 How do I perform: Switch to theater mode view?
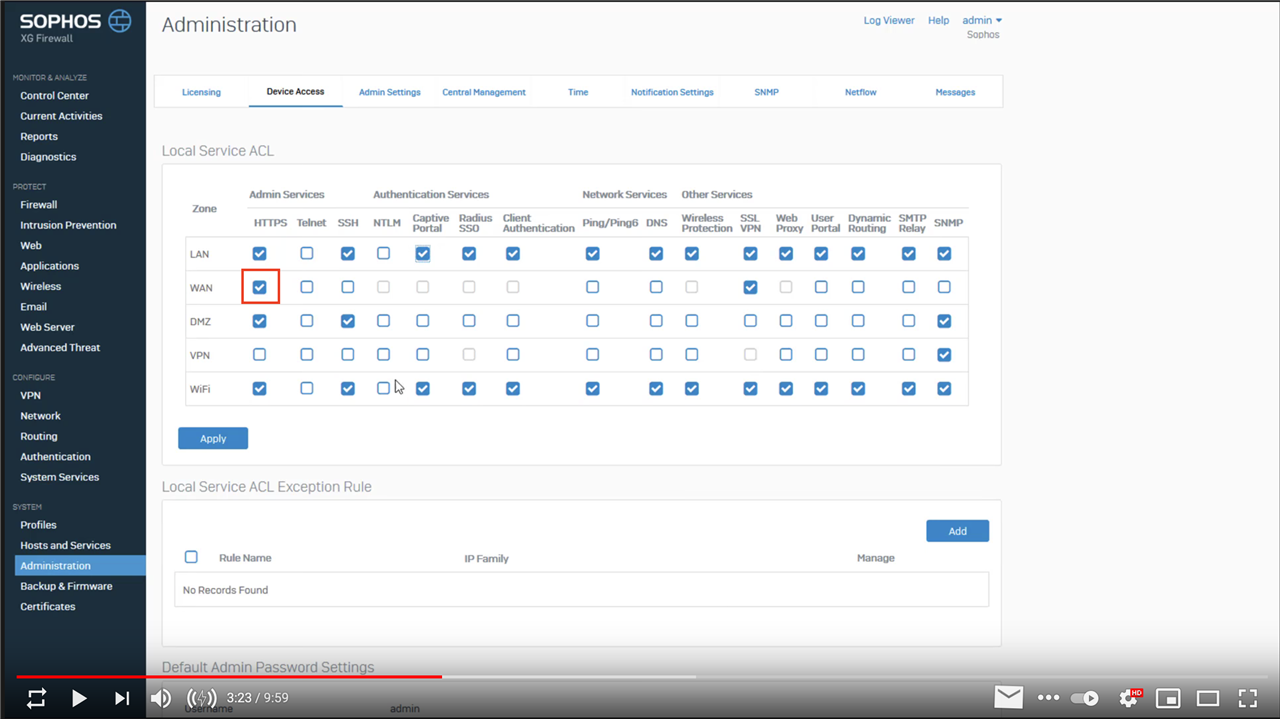1208,698
